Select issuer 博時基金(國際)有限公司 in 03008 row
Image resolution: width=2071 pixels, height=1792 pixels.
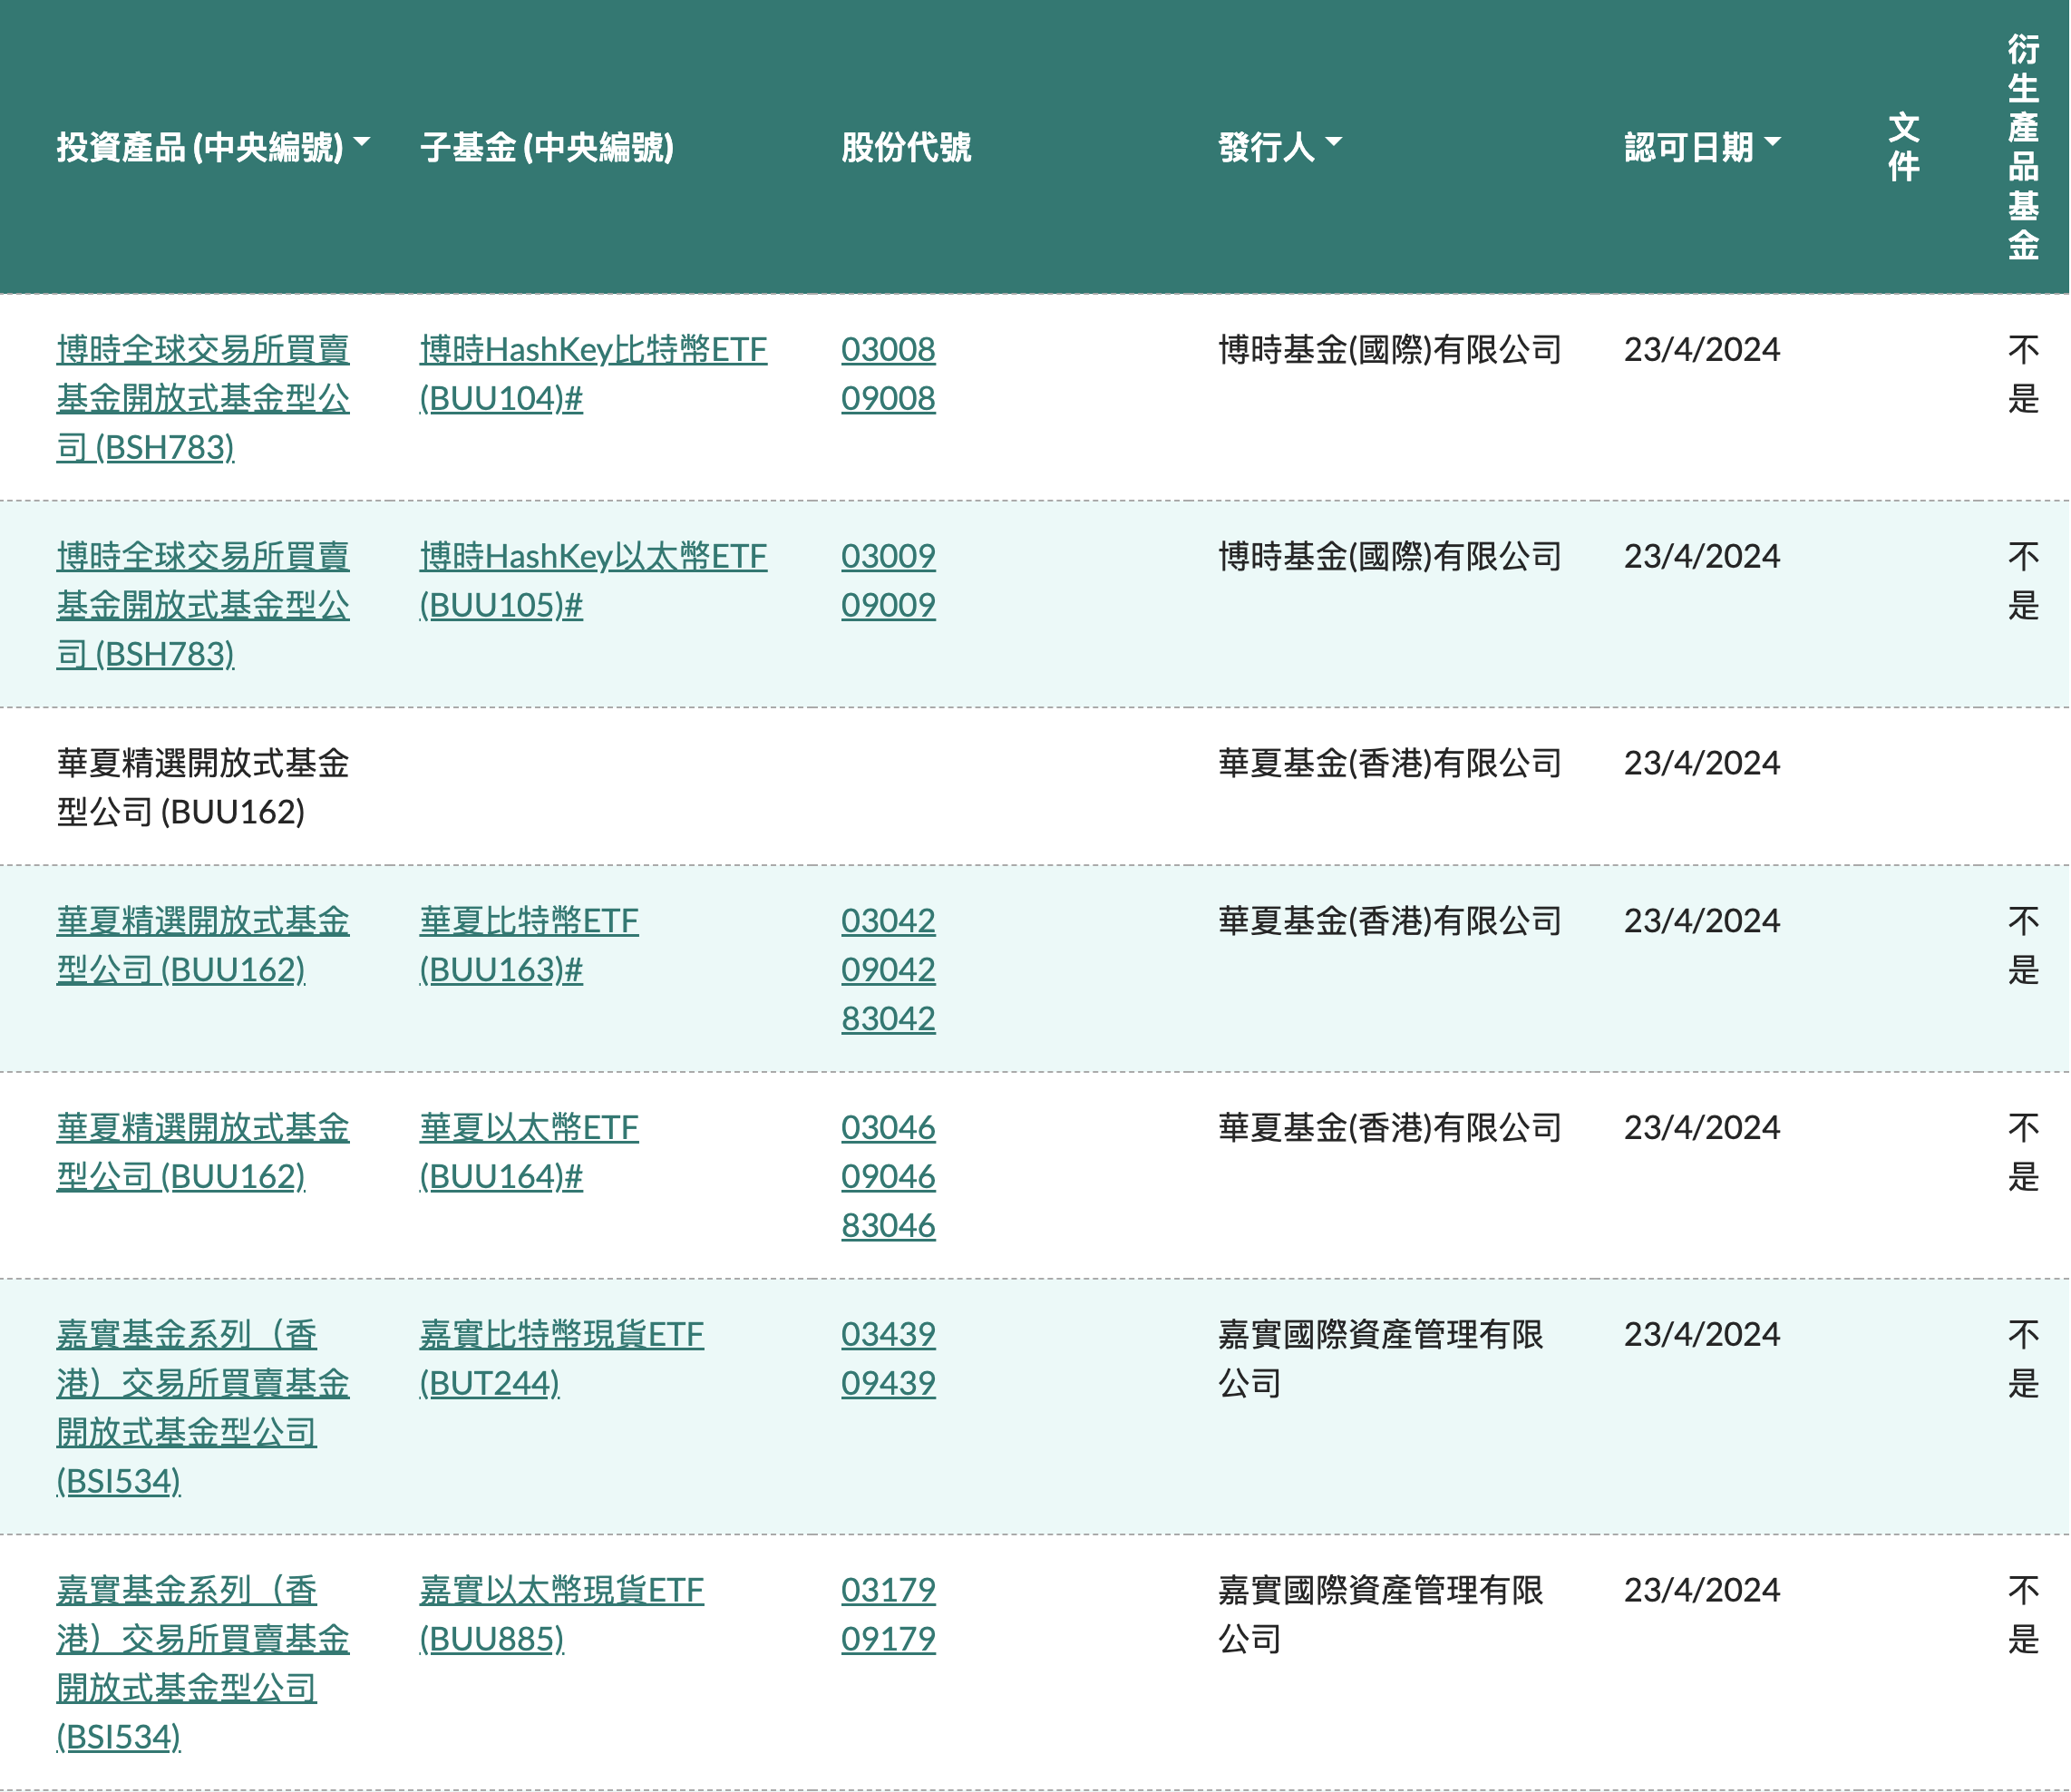(1390, 350)
